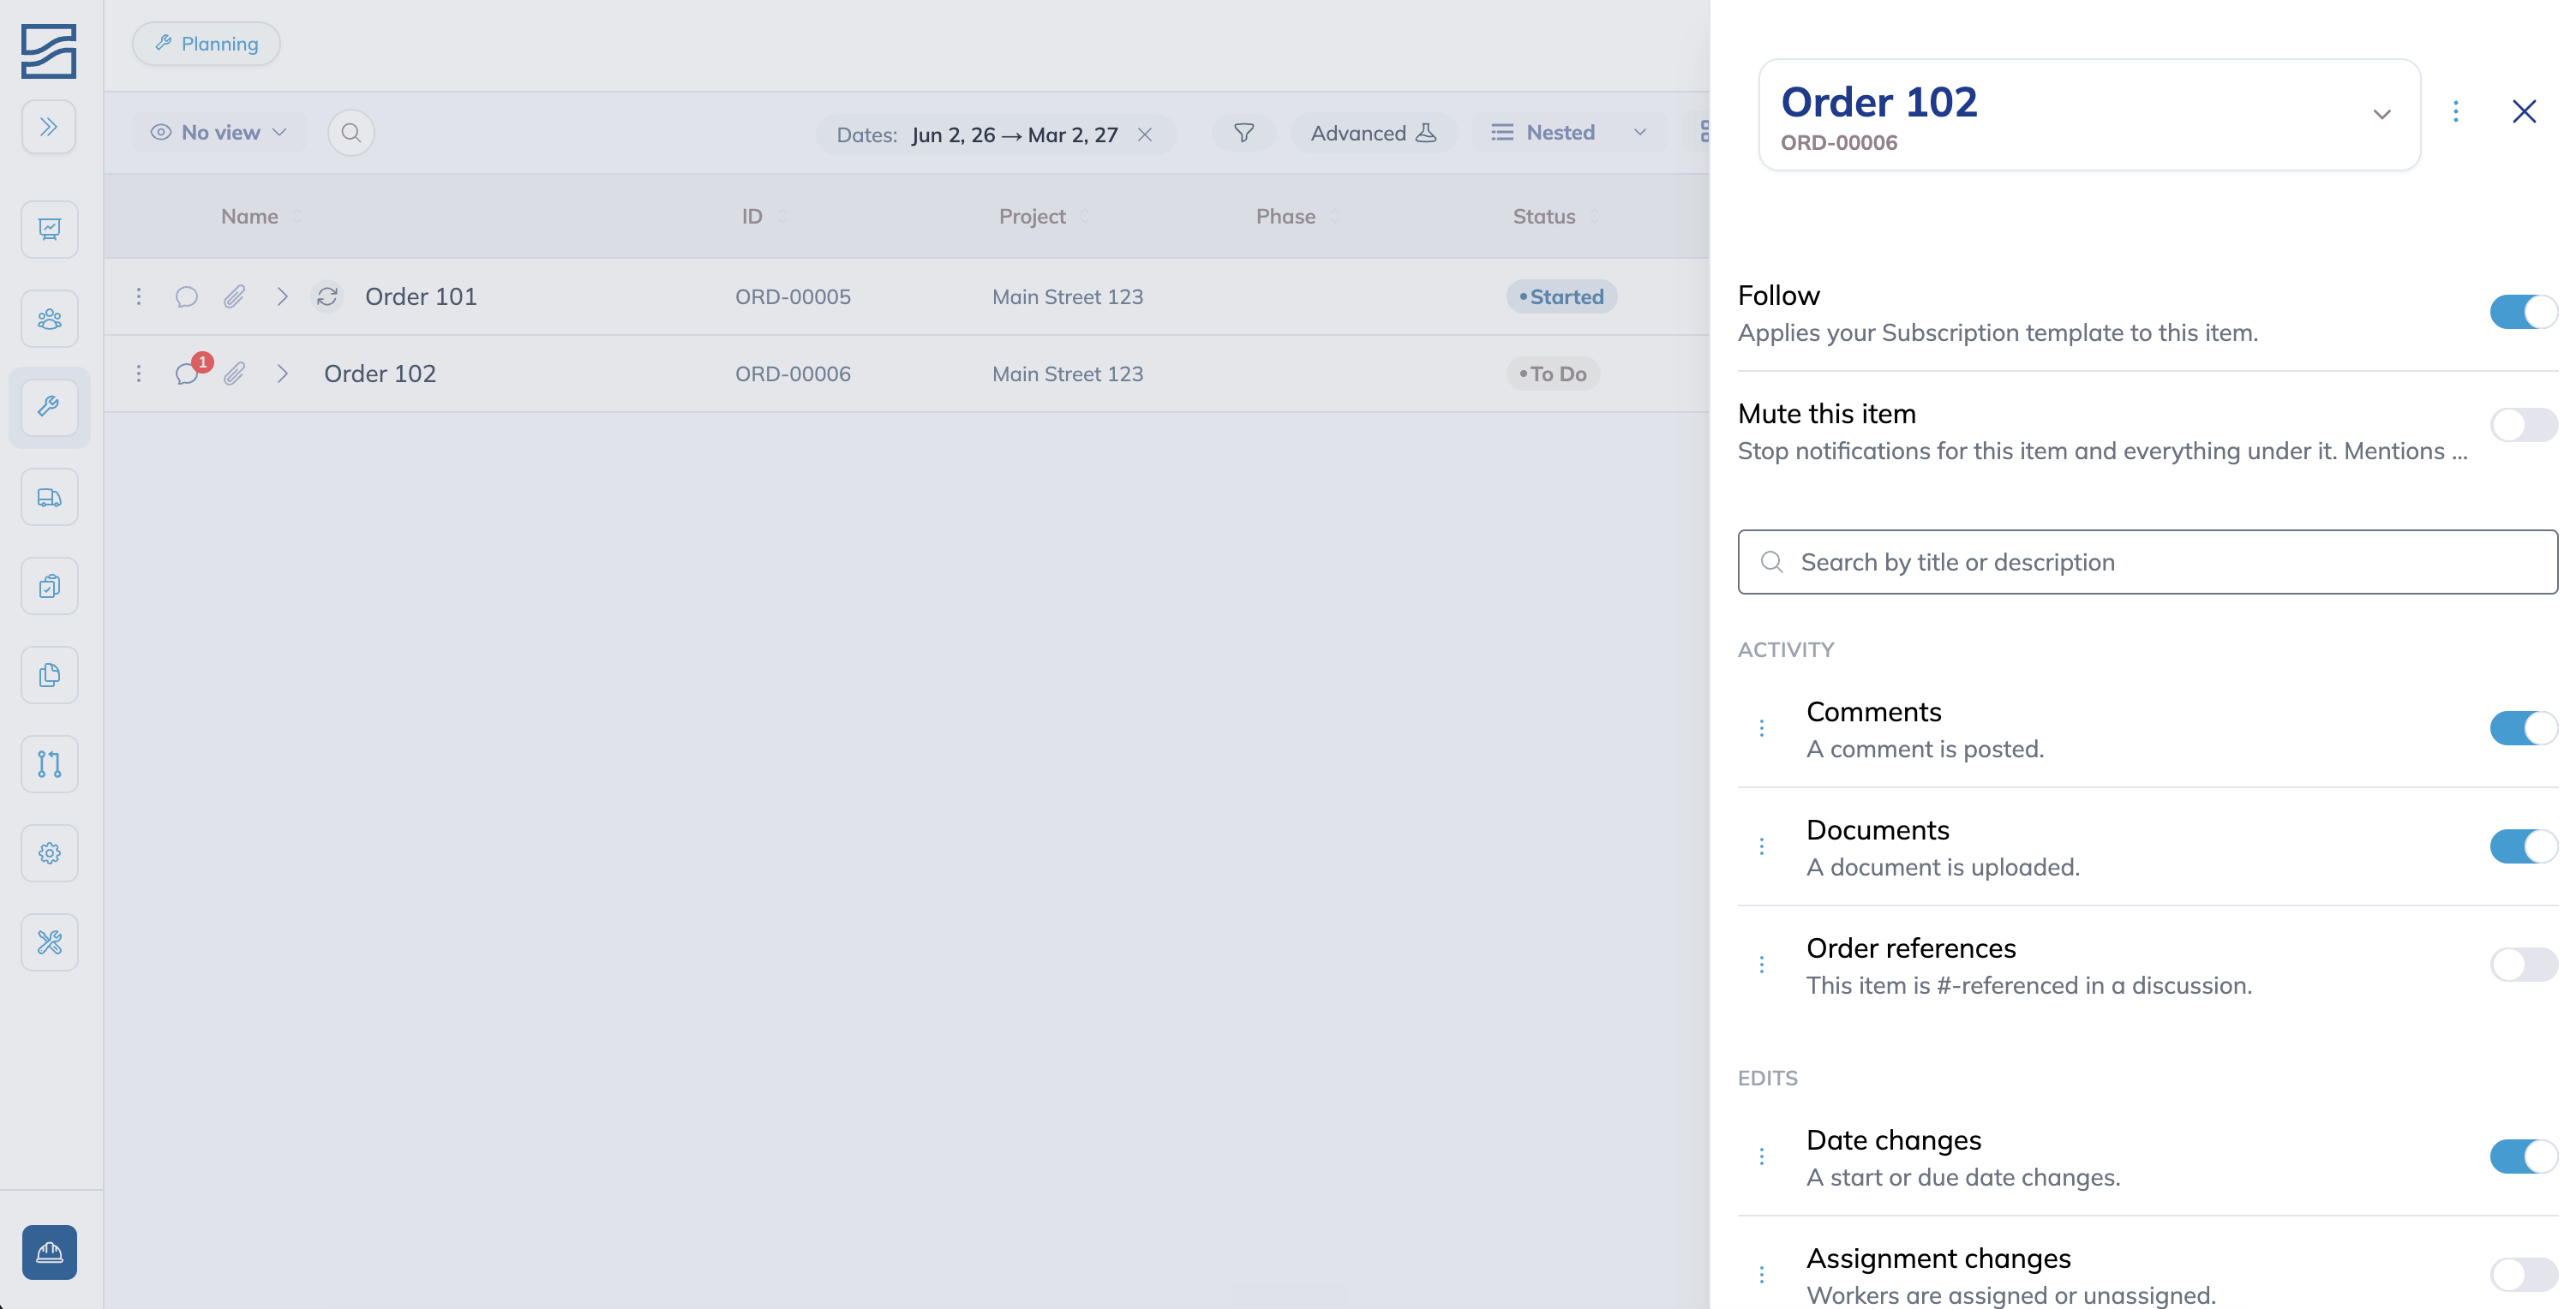The width and height of the screenshot is (2576, 1309).
Task: Focus the Search by title or description field
Action: [2147, 562]
